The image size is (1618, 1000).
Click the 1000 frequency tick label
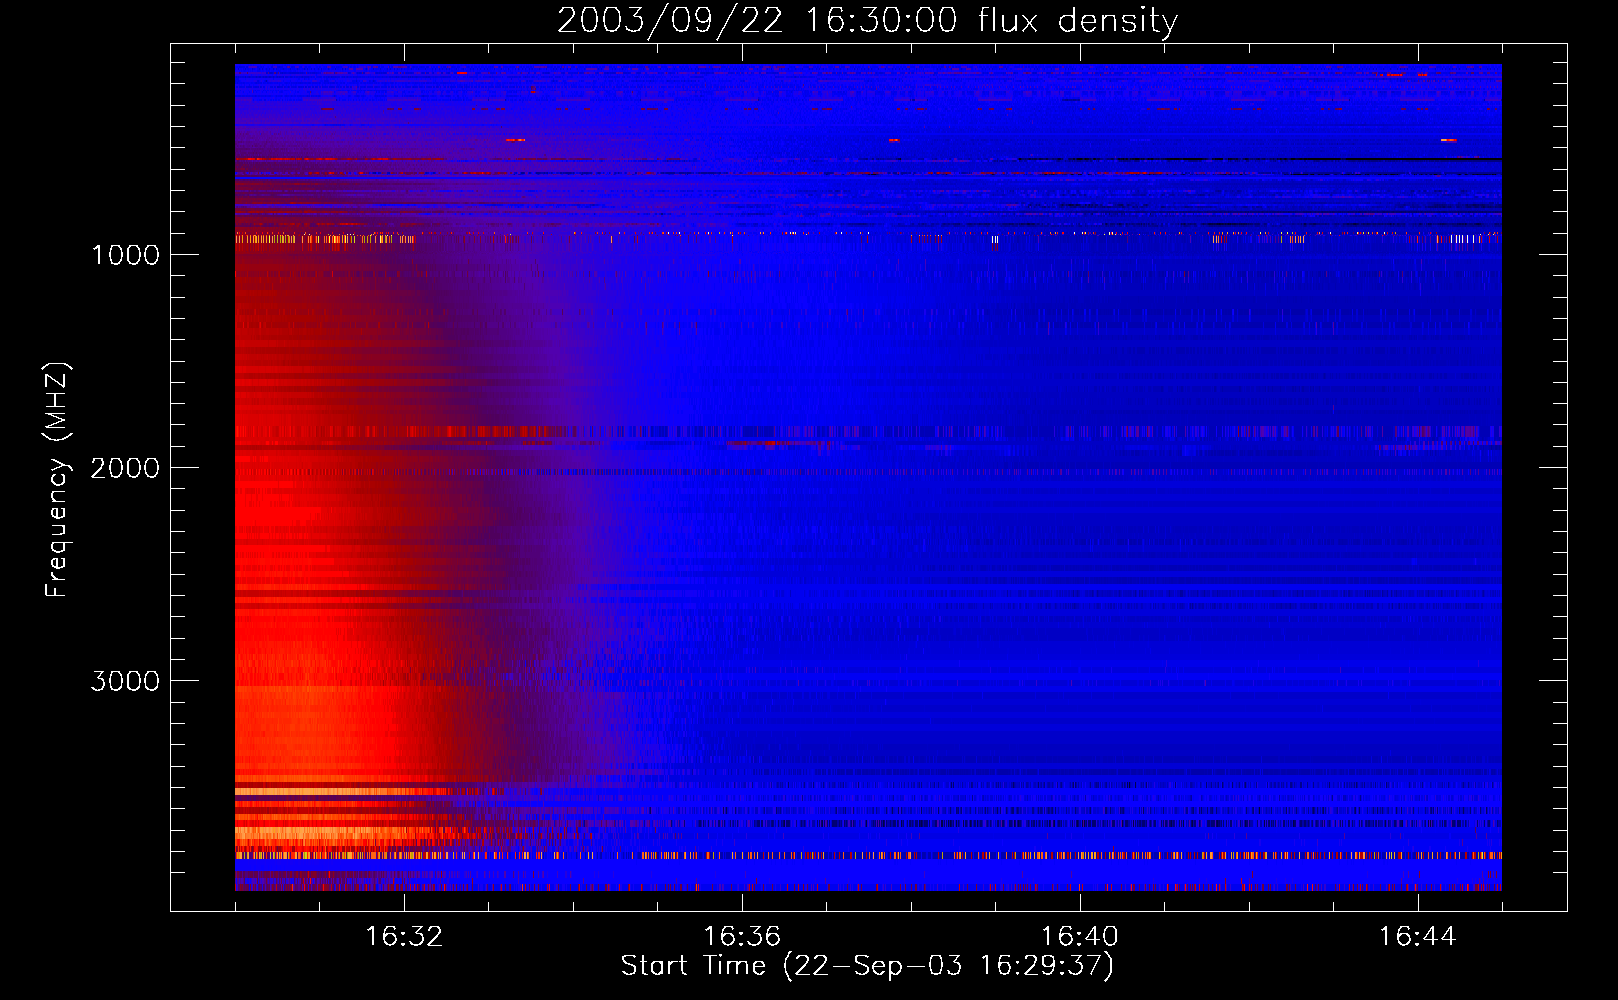tap(125, 255)
